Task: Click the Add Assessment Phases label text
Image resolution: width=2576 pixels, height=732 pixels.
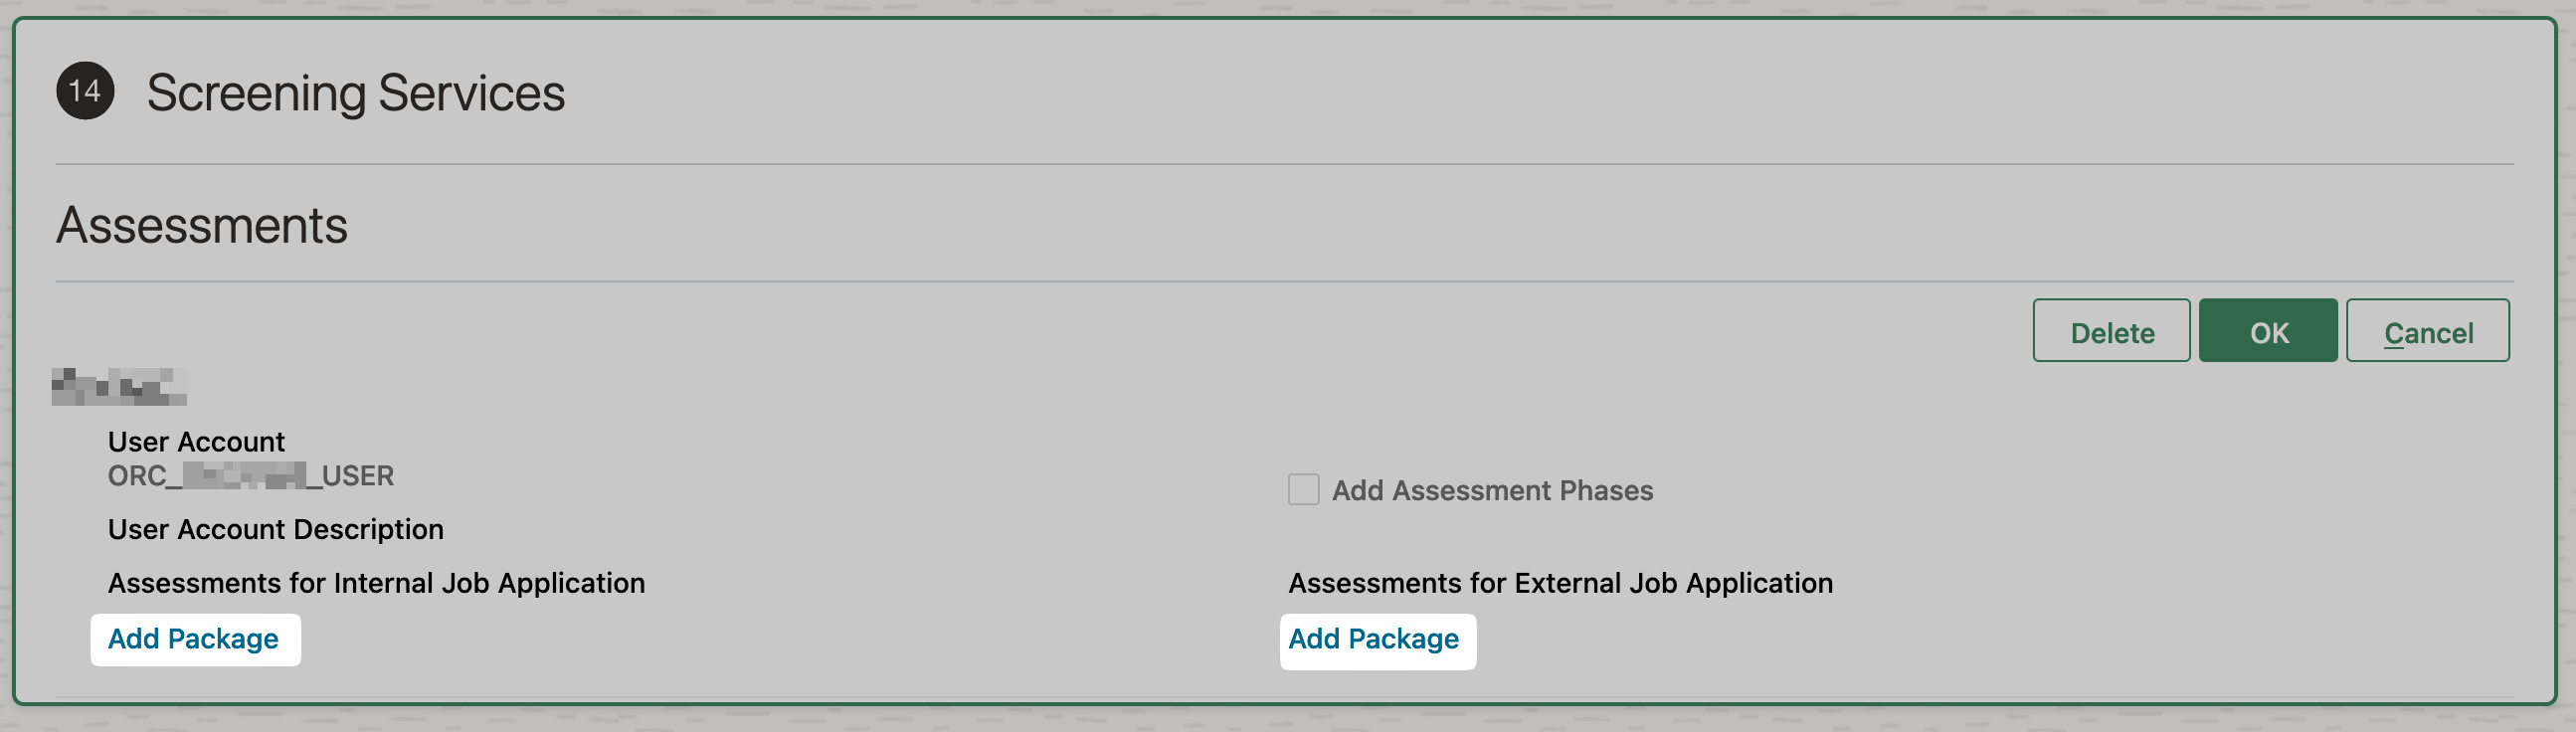Action: pyautogui.click(x=1492, y=490)
